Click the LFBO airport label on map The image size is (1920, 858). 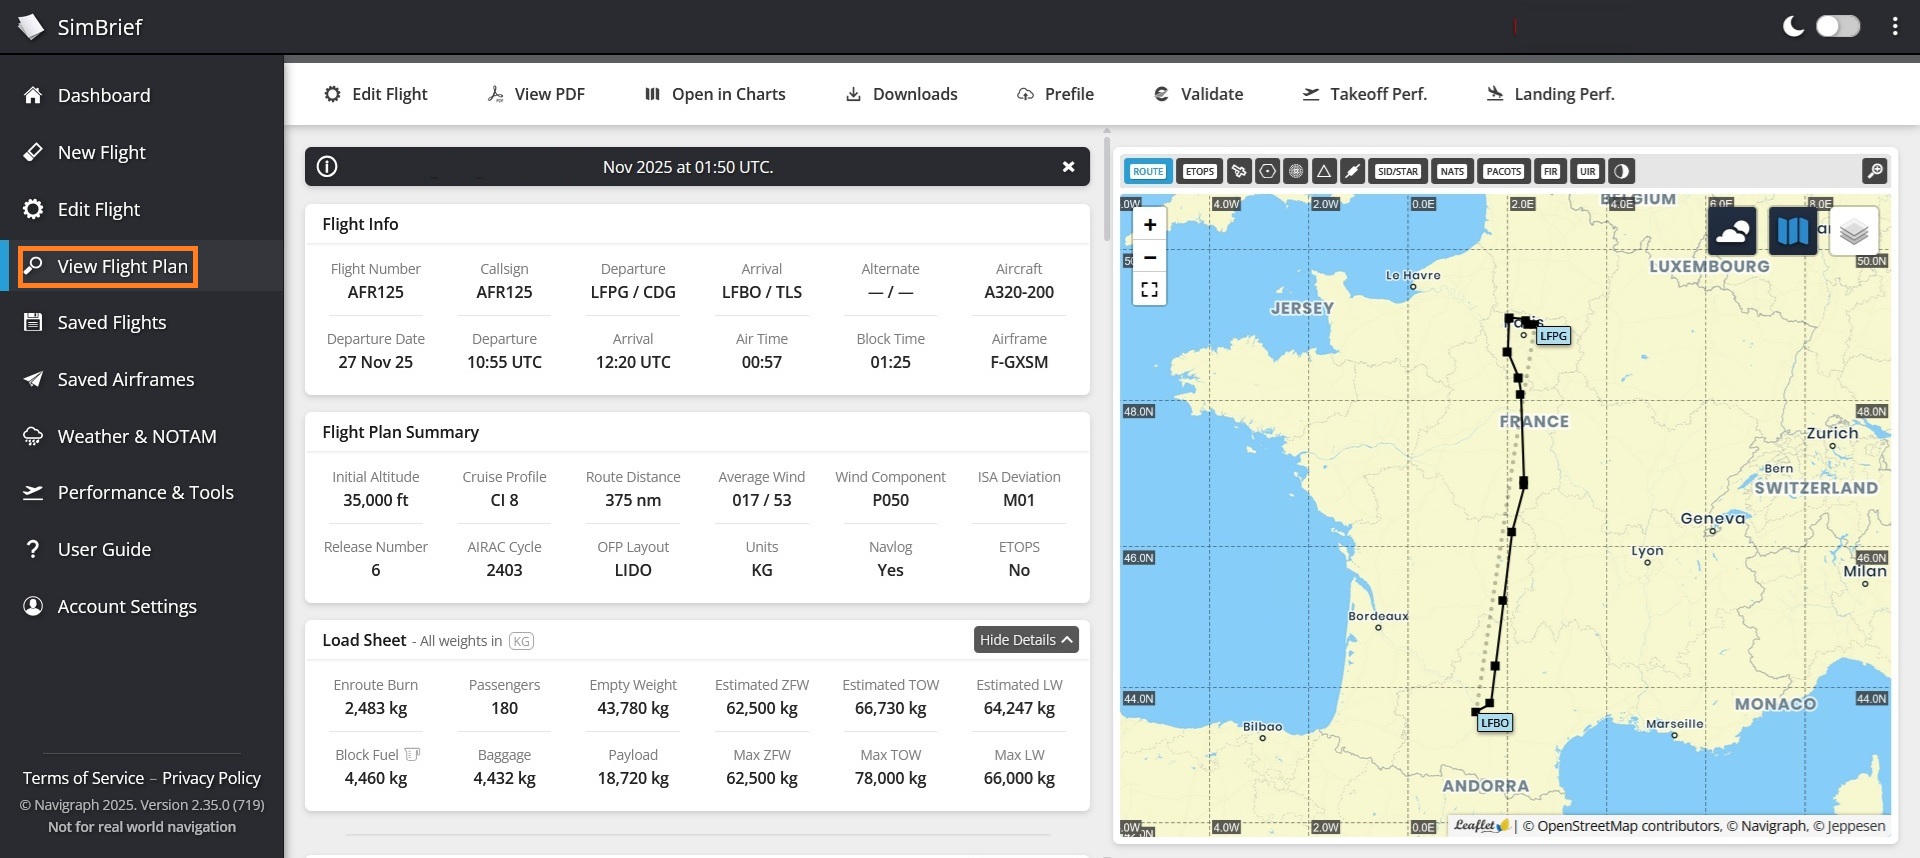tap(1495, 723)
